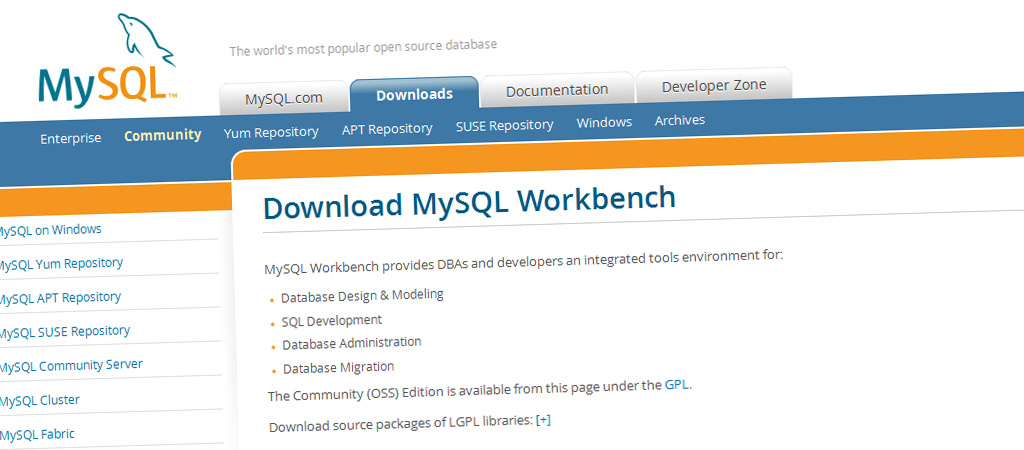Click MySQL Yum Repository in sidebar

60,264
